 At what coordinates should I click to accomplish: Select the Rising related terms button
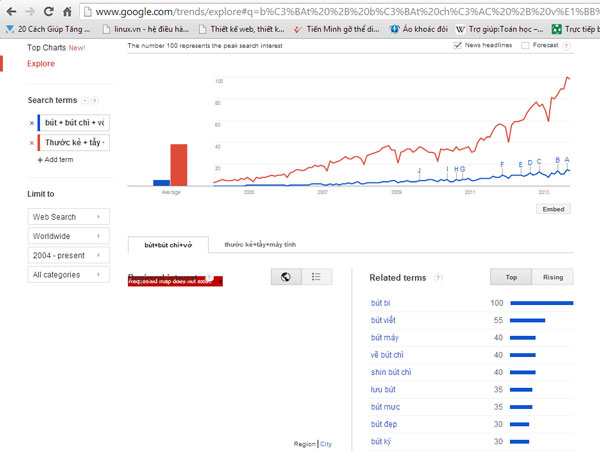tap(553, 277)
